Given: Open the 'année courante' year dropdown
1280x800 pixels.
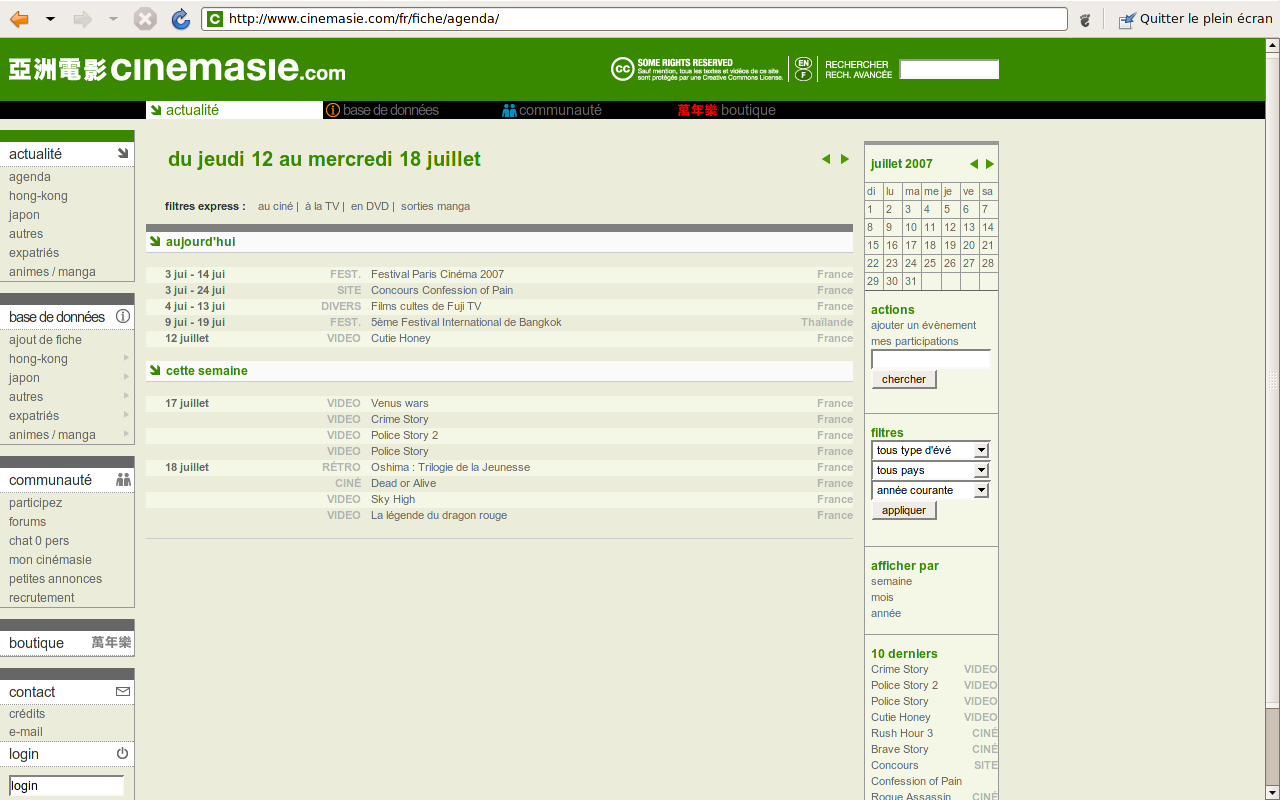Looking at the screenshot, I should tap(930, 491).
